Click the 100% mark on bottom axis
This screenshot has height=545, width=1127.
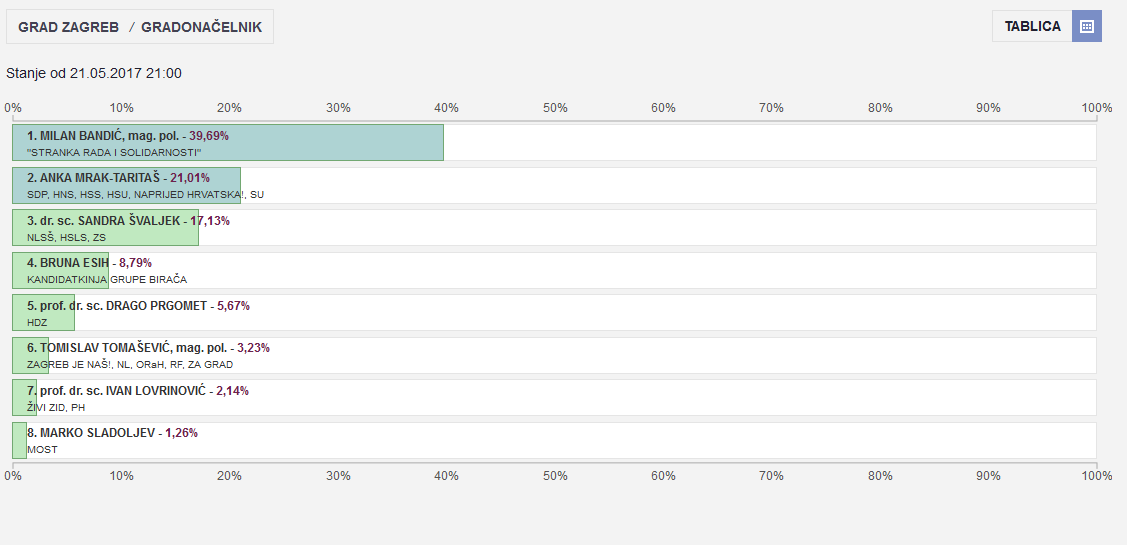point(1096,476)
